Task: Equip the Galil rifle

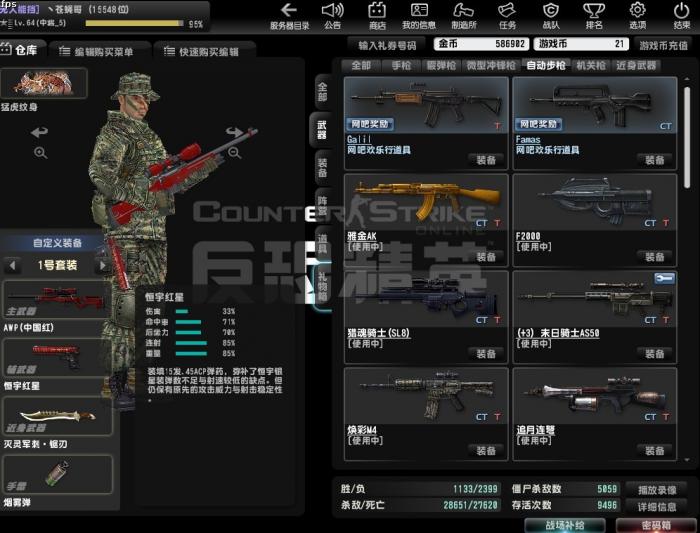Action: (x=486, y=160)
